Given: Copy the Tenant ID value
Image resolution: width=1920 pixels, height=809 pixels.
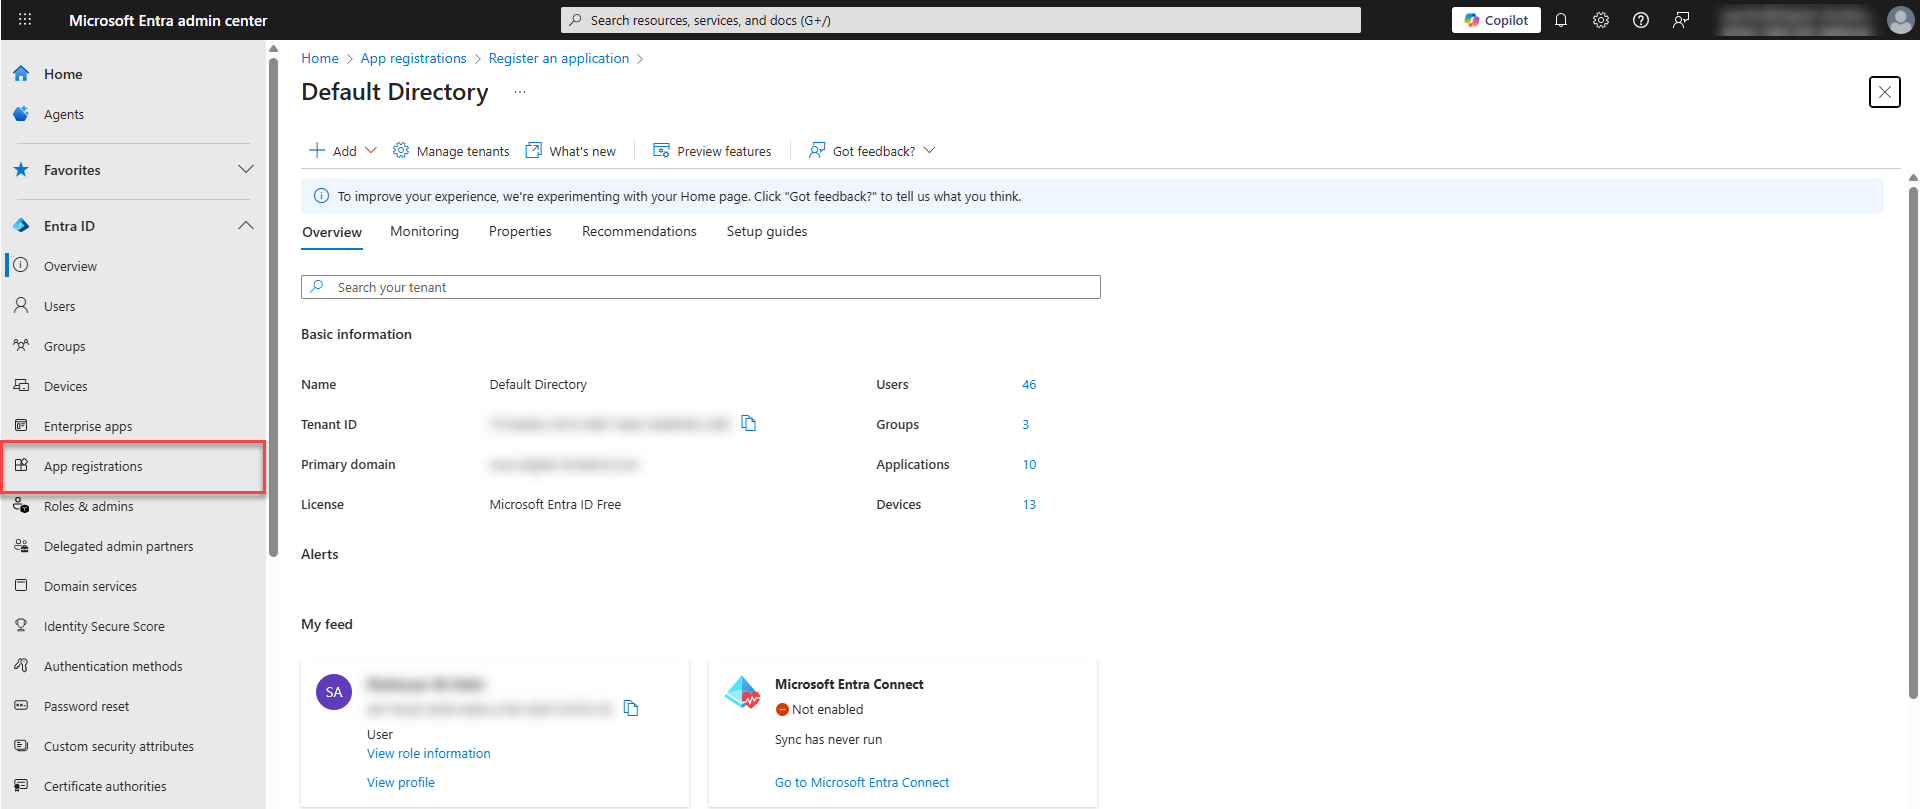Looking at the screenshot, I should click(748, 424).
